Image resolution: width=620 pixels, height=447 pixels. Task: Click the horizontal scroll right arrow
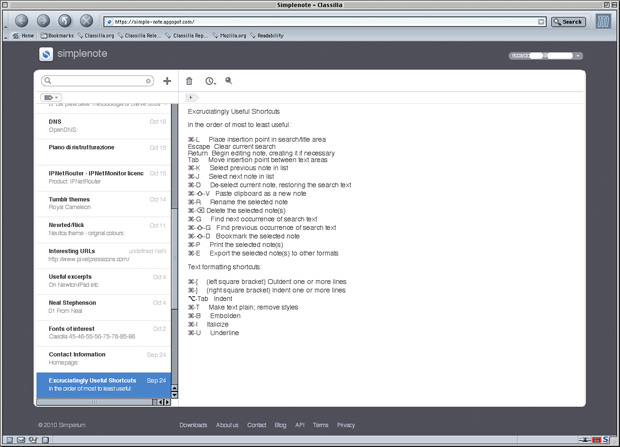(x=167, y=402)
